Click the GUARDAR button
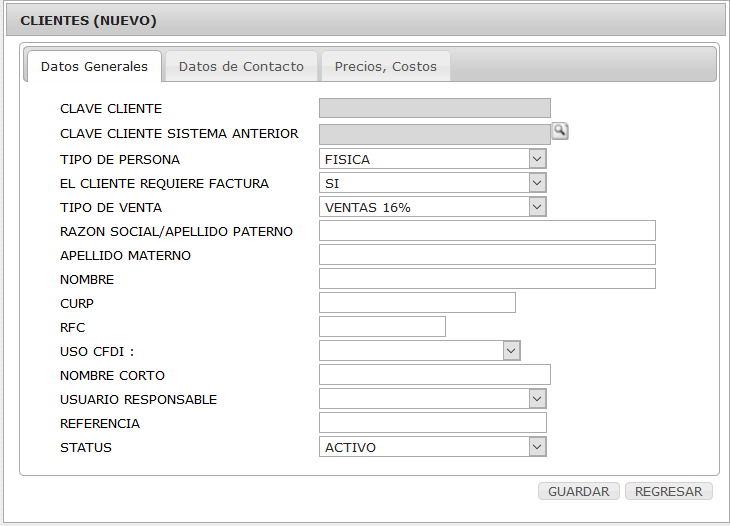 tap(579, 492)
